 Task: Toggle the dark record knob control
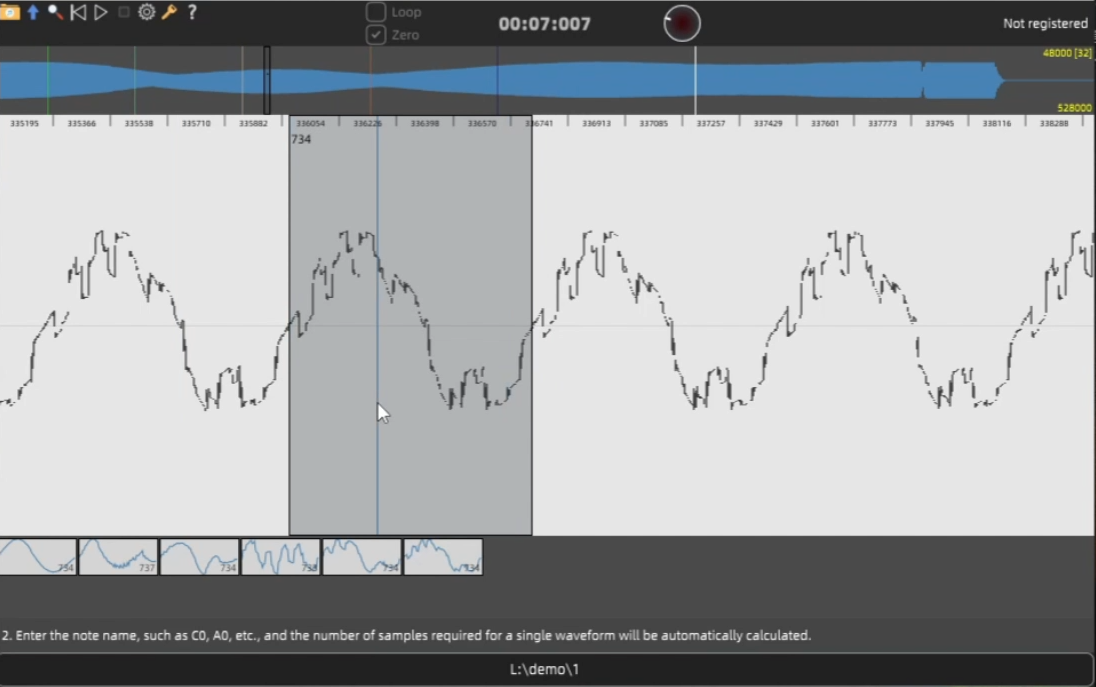click(x=682, y=23)
